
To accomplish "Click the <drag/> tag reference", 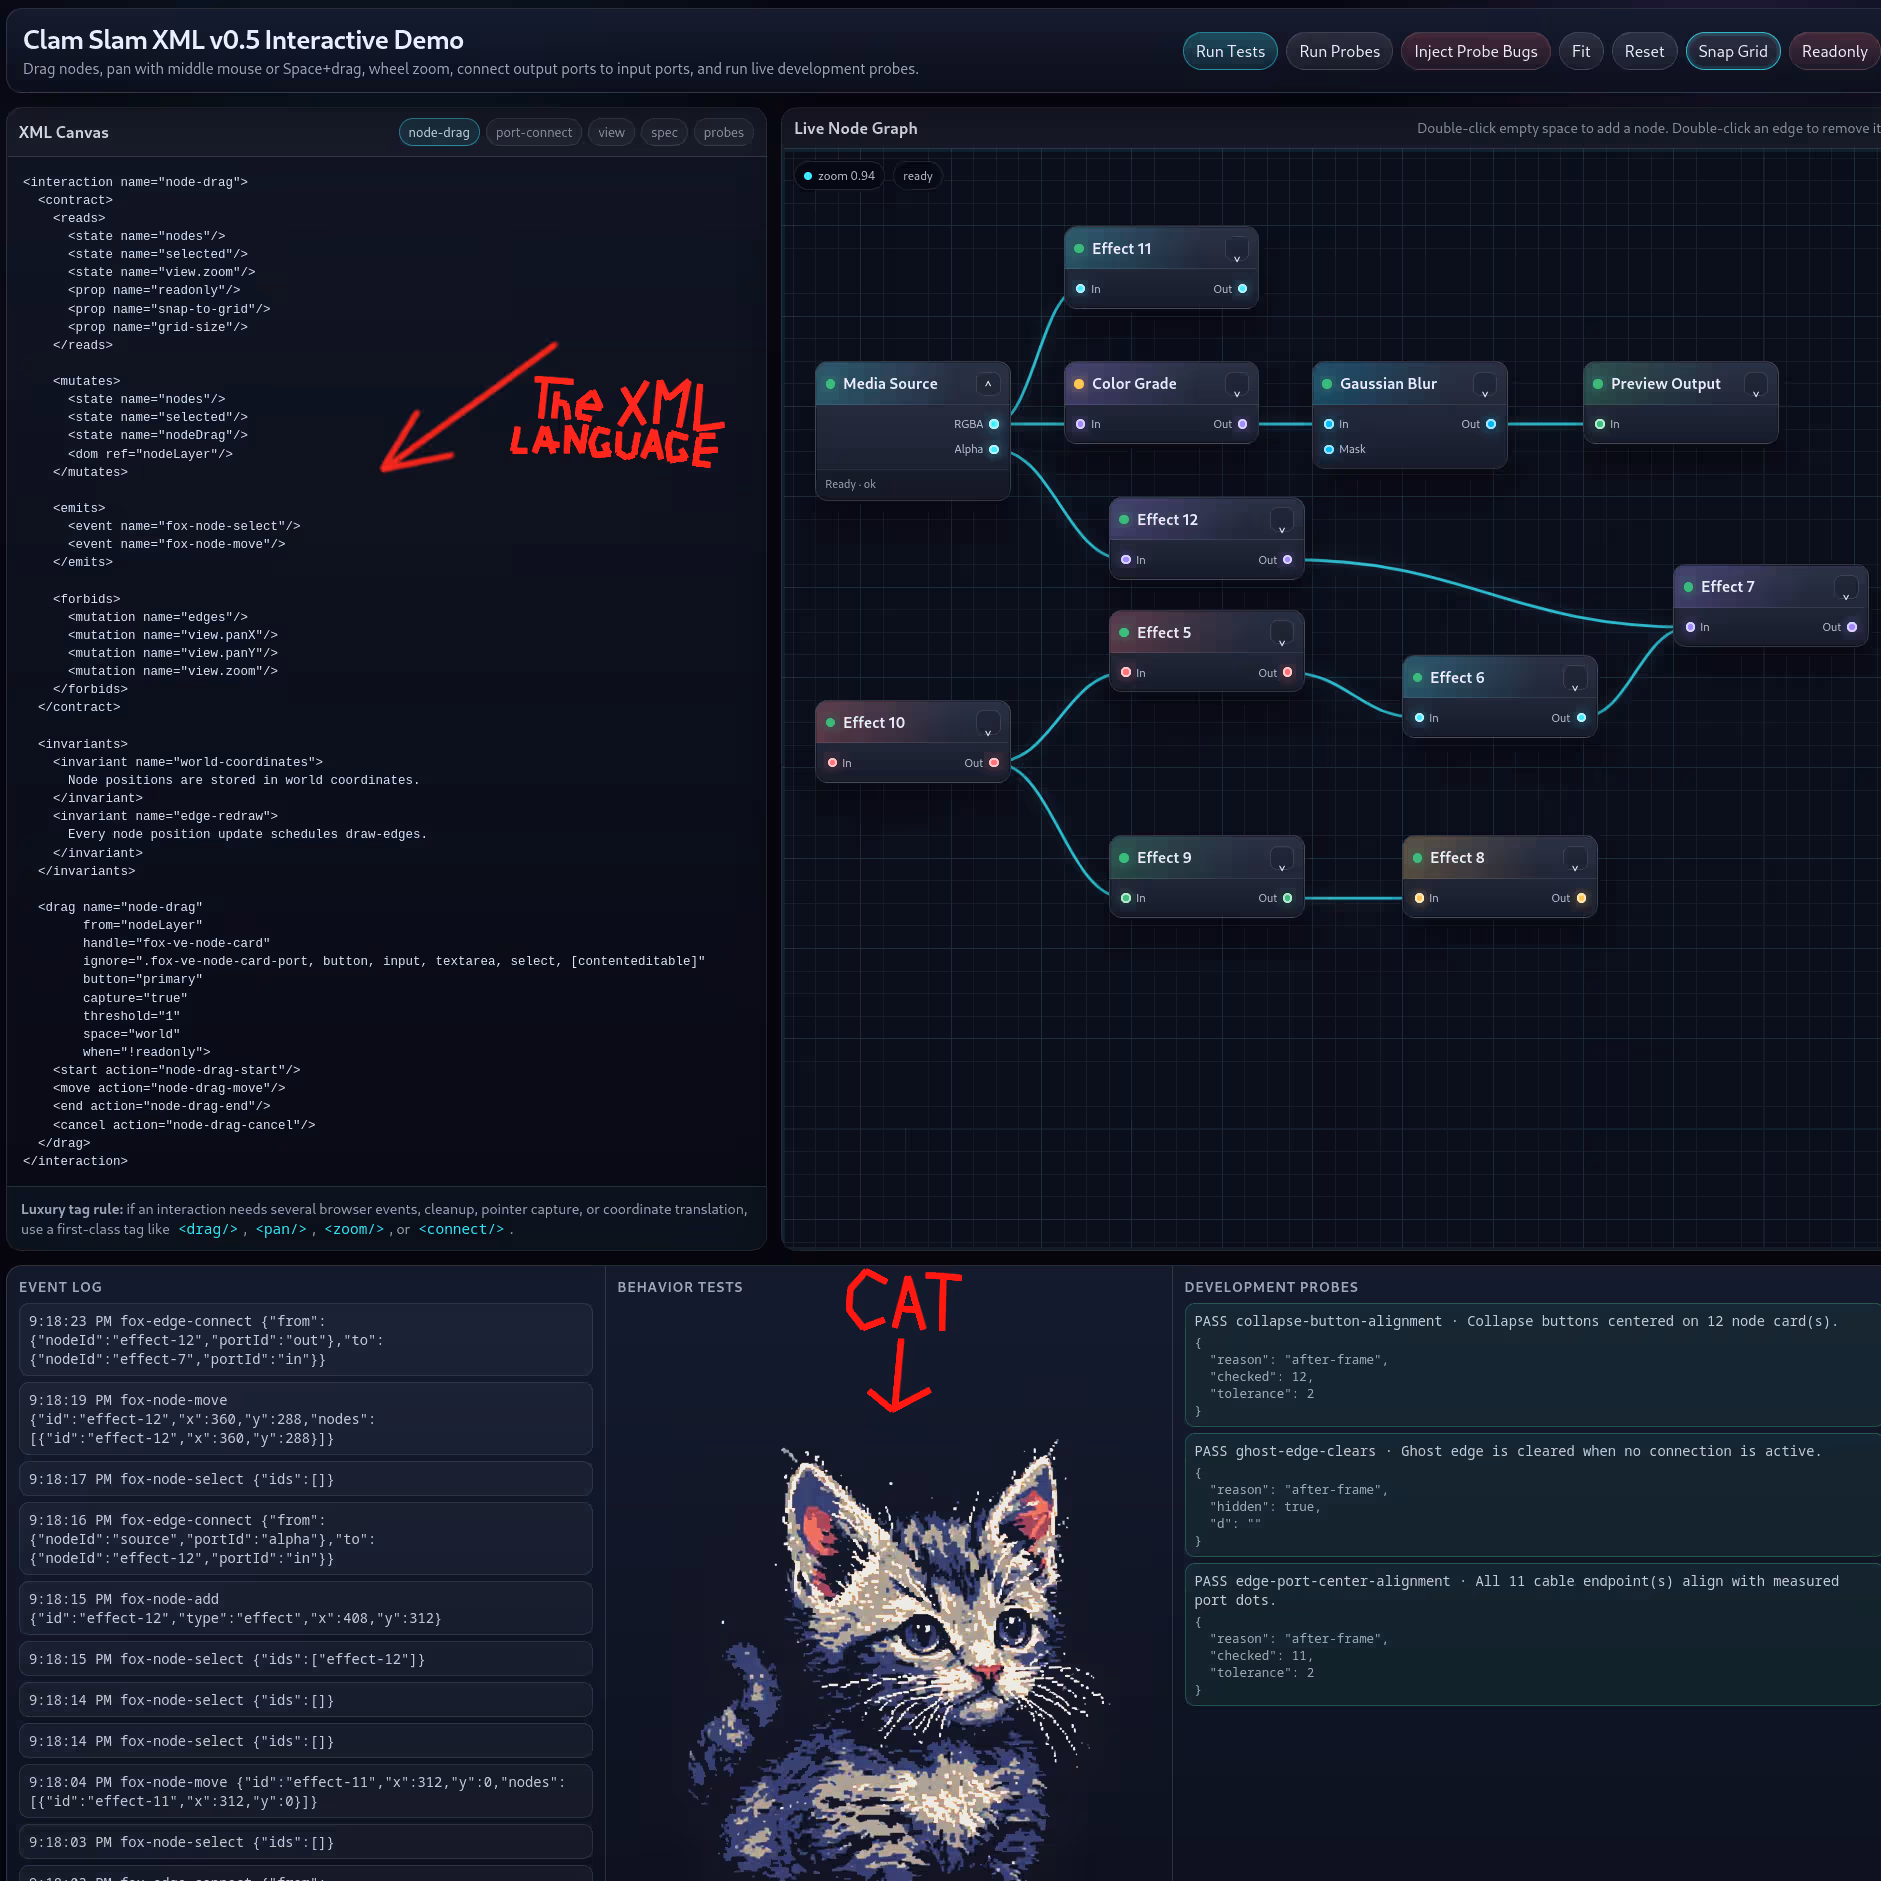I will click(208, 1230).
